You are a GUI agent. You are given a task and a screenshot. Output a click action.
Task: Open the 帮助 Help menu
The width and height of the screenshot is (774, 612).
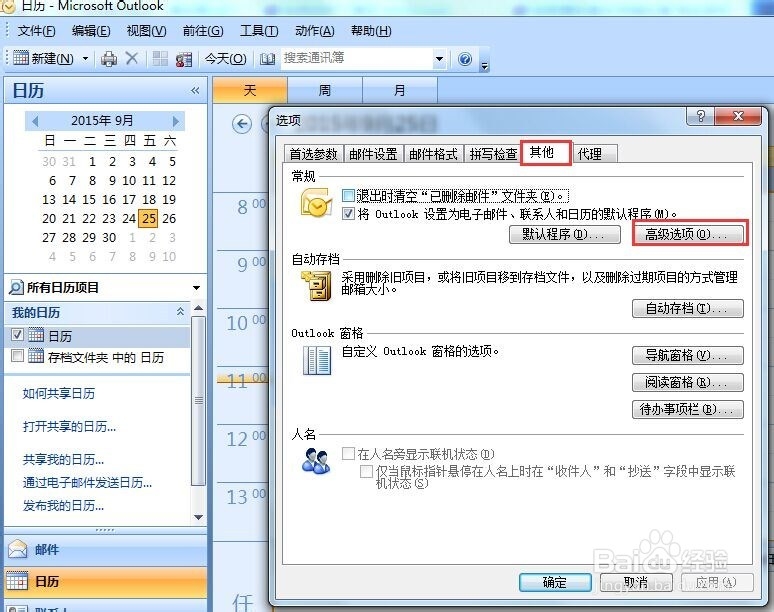pos(371,31)
